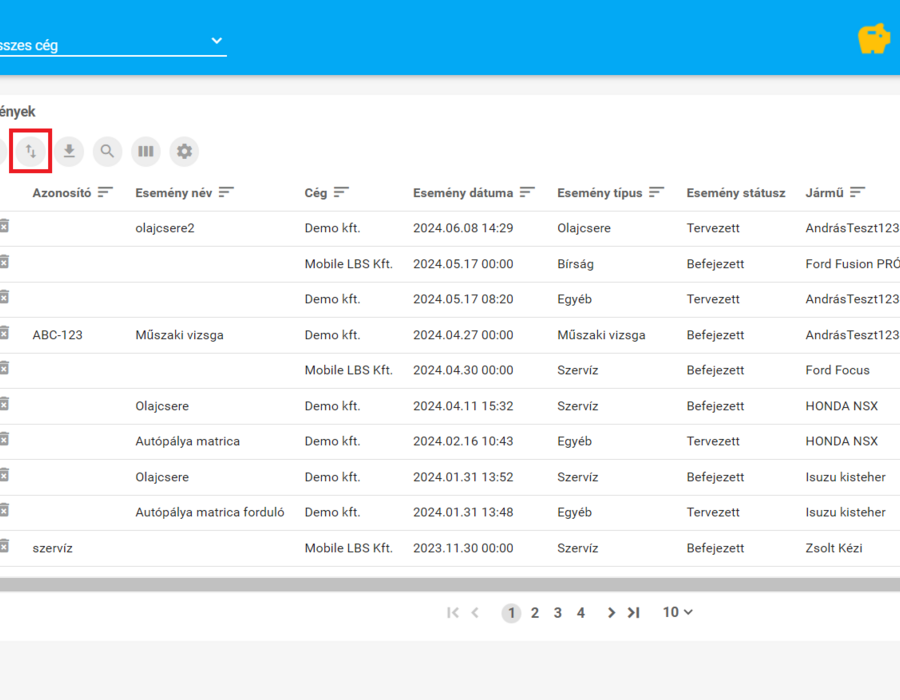Click the download toolbar icon

click(69, 151)
